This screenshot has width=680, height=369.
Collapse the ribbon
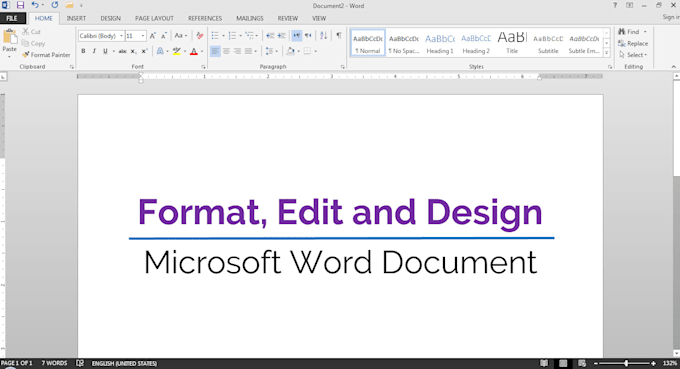[x=673, y=67]
